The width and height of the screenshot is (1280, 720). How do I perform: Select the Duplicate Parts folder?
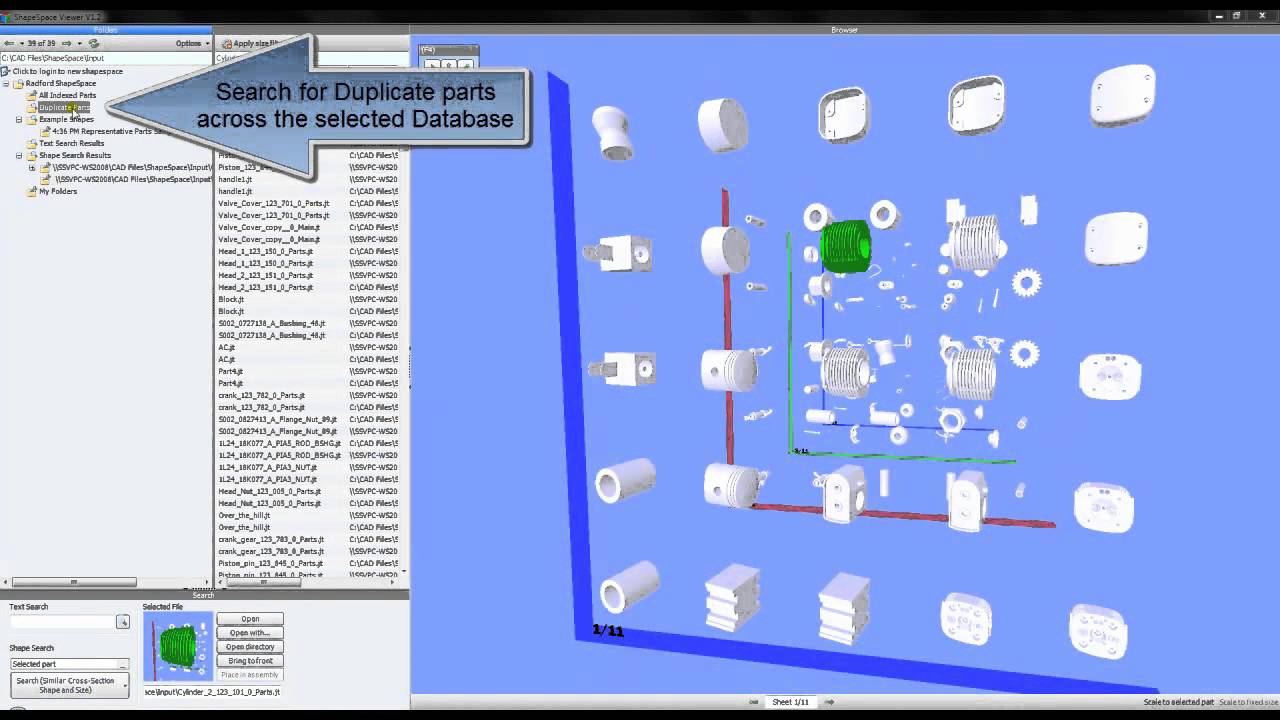64,107
